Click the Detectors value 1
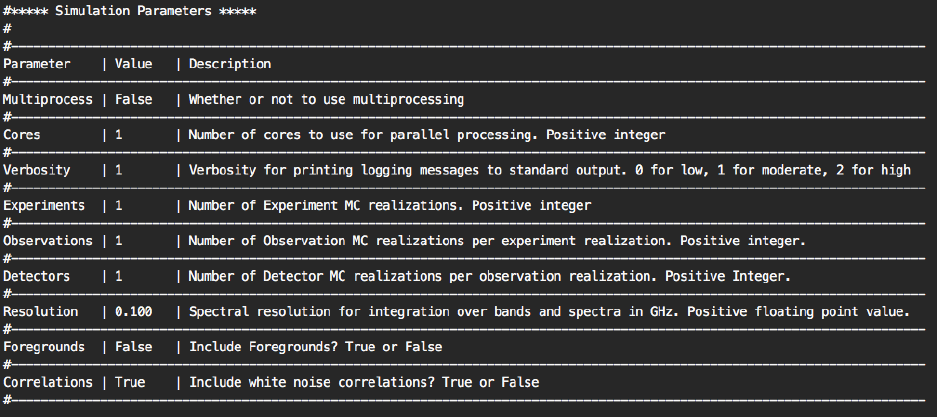The image size is (937, 417). click(x=118, y=276)
